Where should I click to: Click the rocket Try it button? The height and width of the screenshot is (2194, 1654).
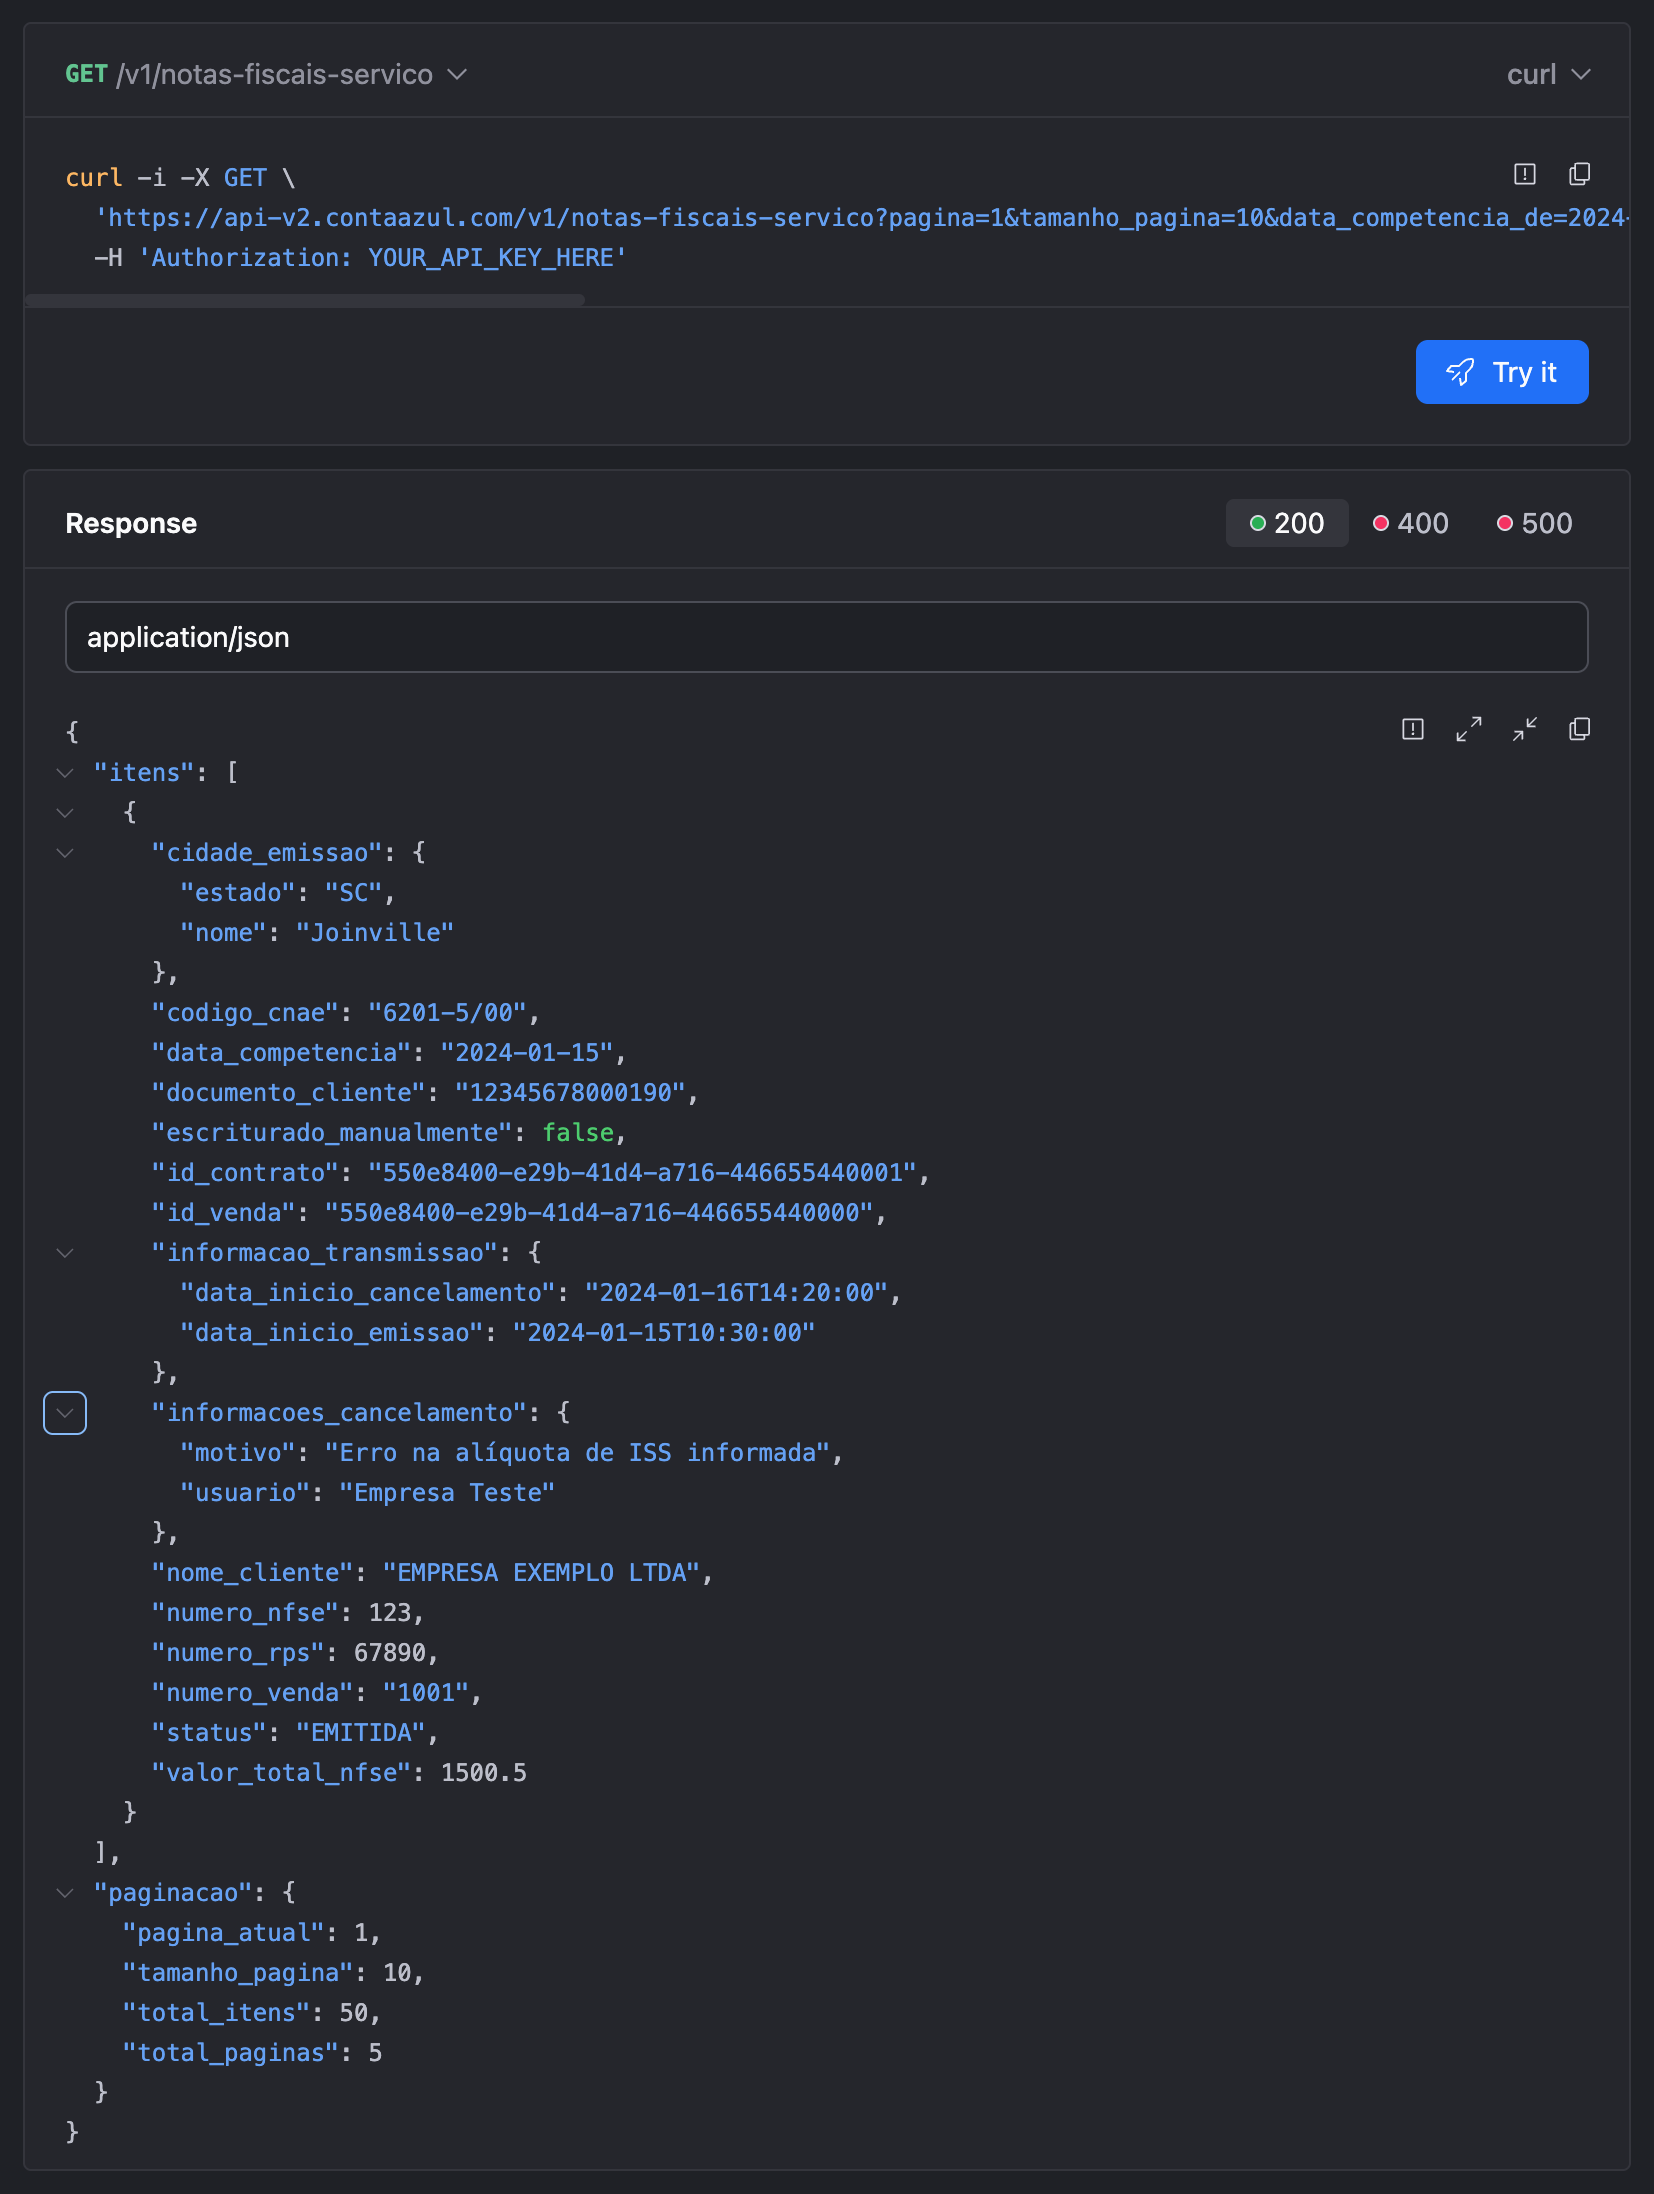[1501, 372]
